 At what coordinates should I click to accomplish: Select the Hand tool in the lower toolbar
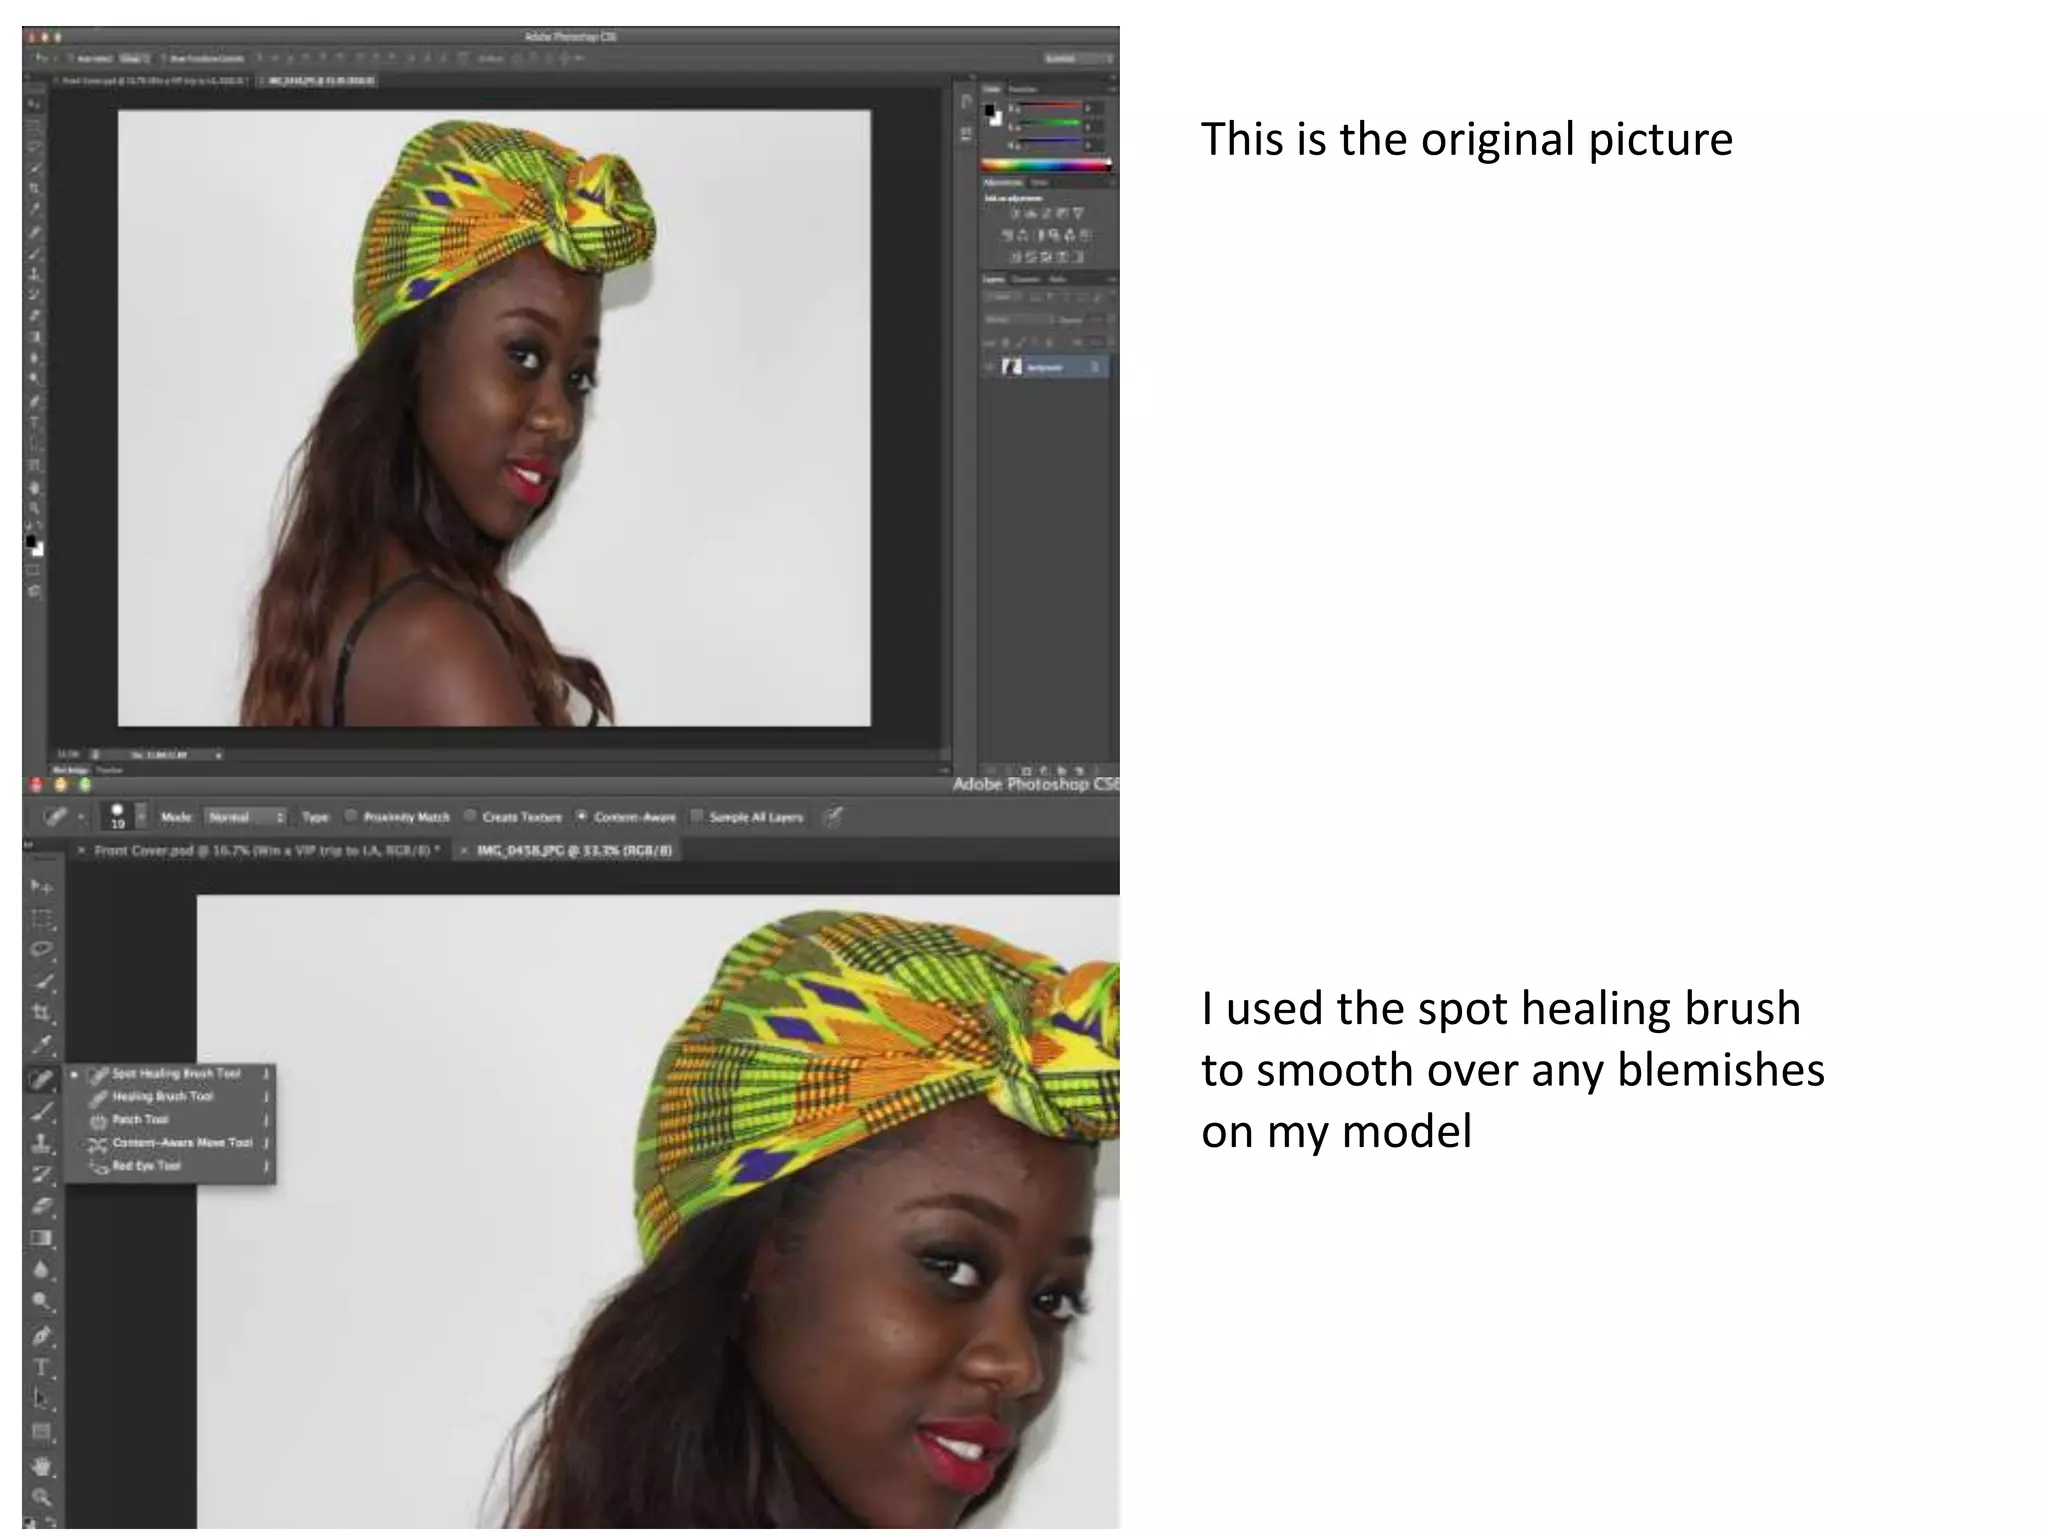pyautogui.click(x=42, y=1466)
